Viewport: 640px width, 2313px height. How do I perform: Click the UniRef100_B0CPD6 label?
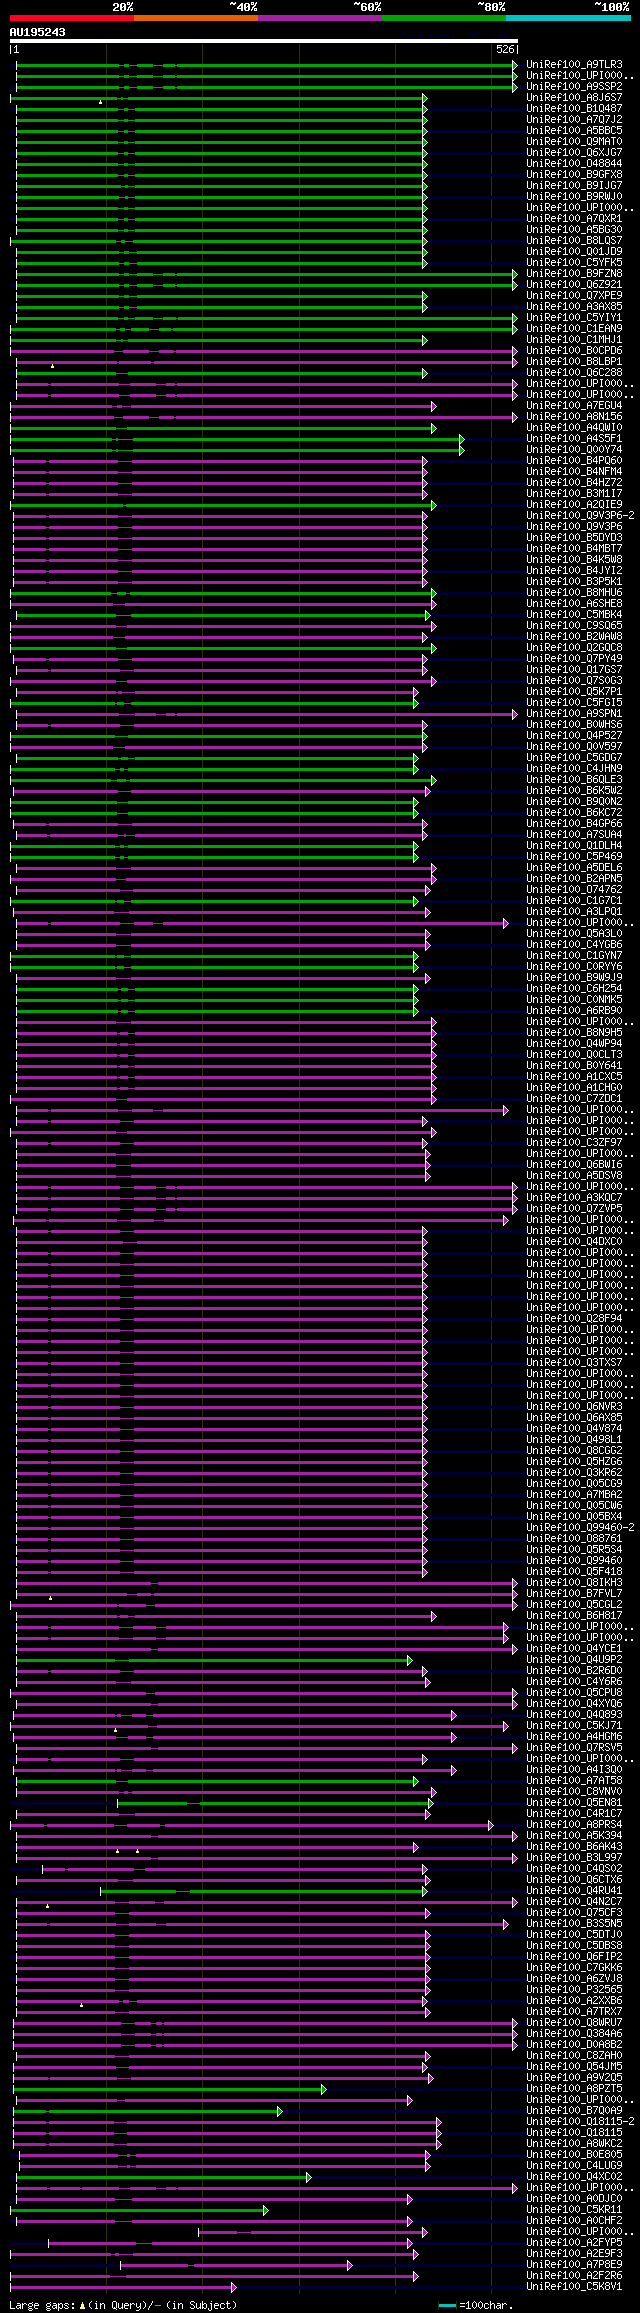574,351
